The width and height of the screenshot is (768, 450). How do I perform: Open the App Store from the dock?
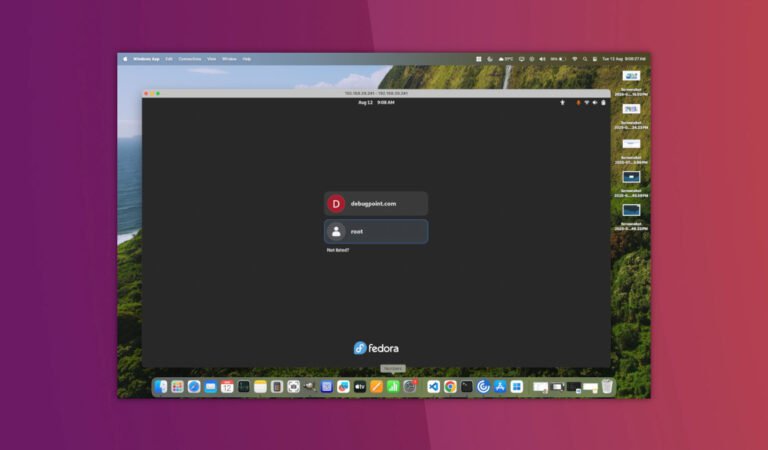[500, 386]
